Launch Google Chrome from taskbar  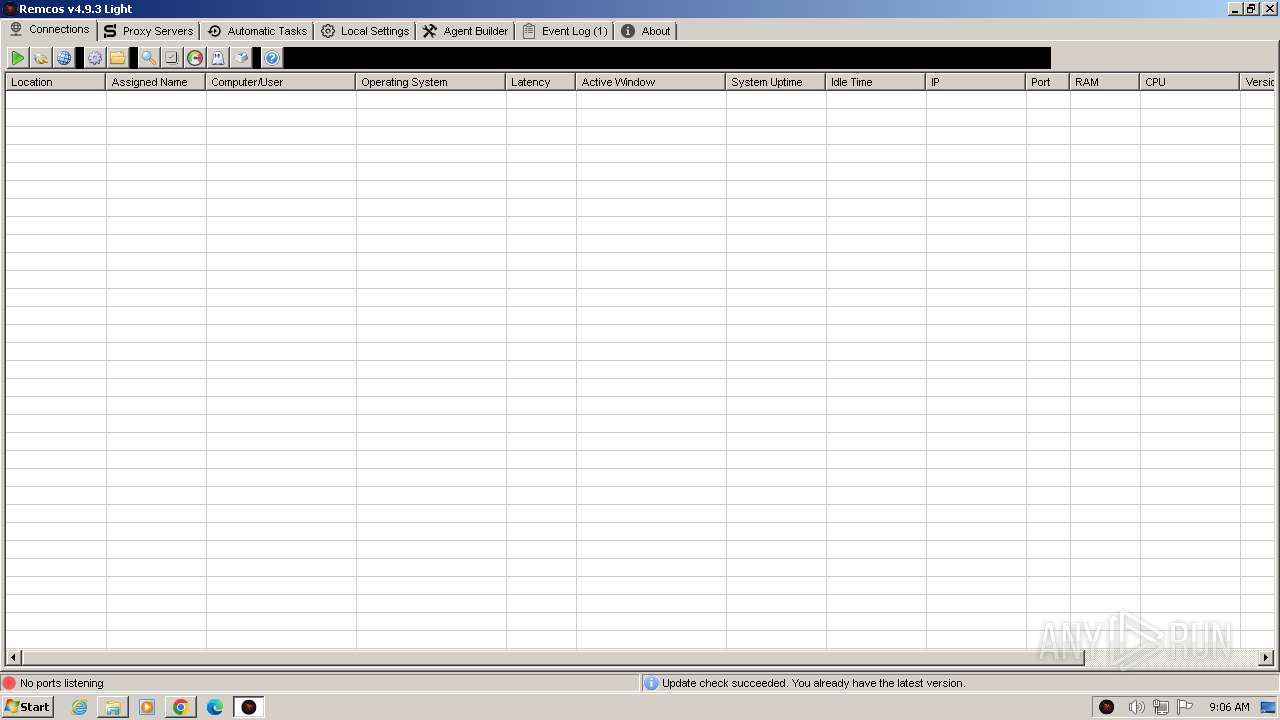click(181, 707)
